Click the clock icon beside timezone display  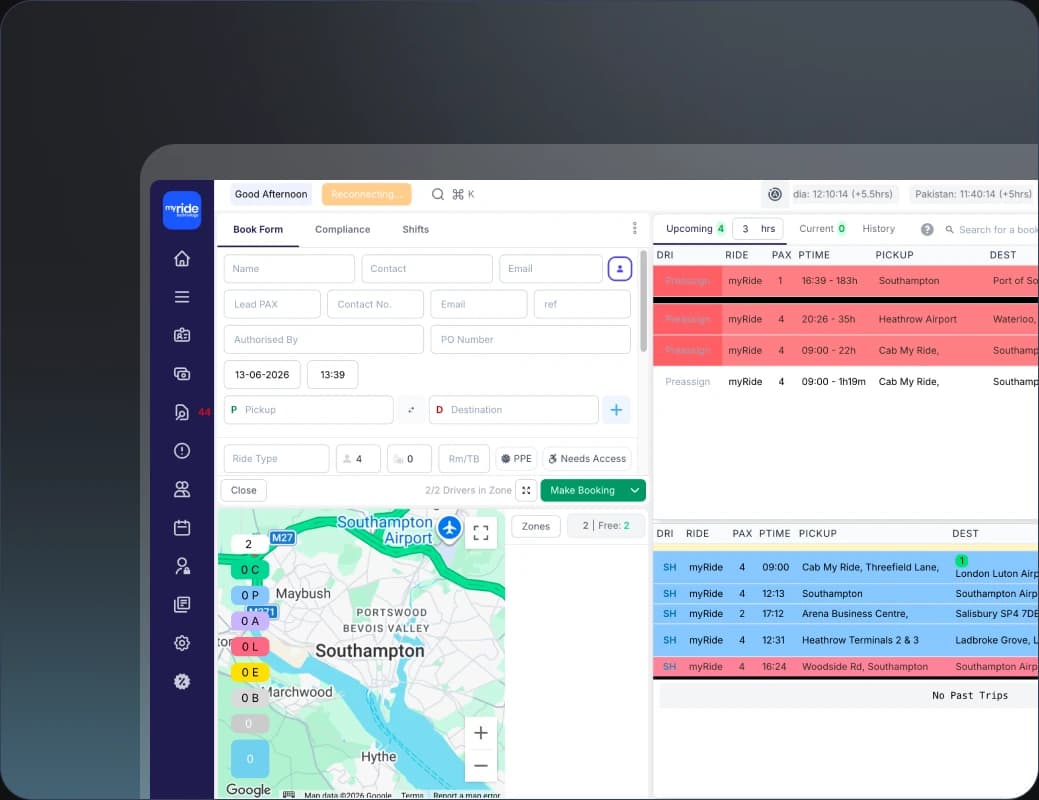click(775, 194)
